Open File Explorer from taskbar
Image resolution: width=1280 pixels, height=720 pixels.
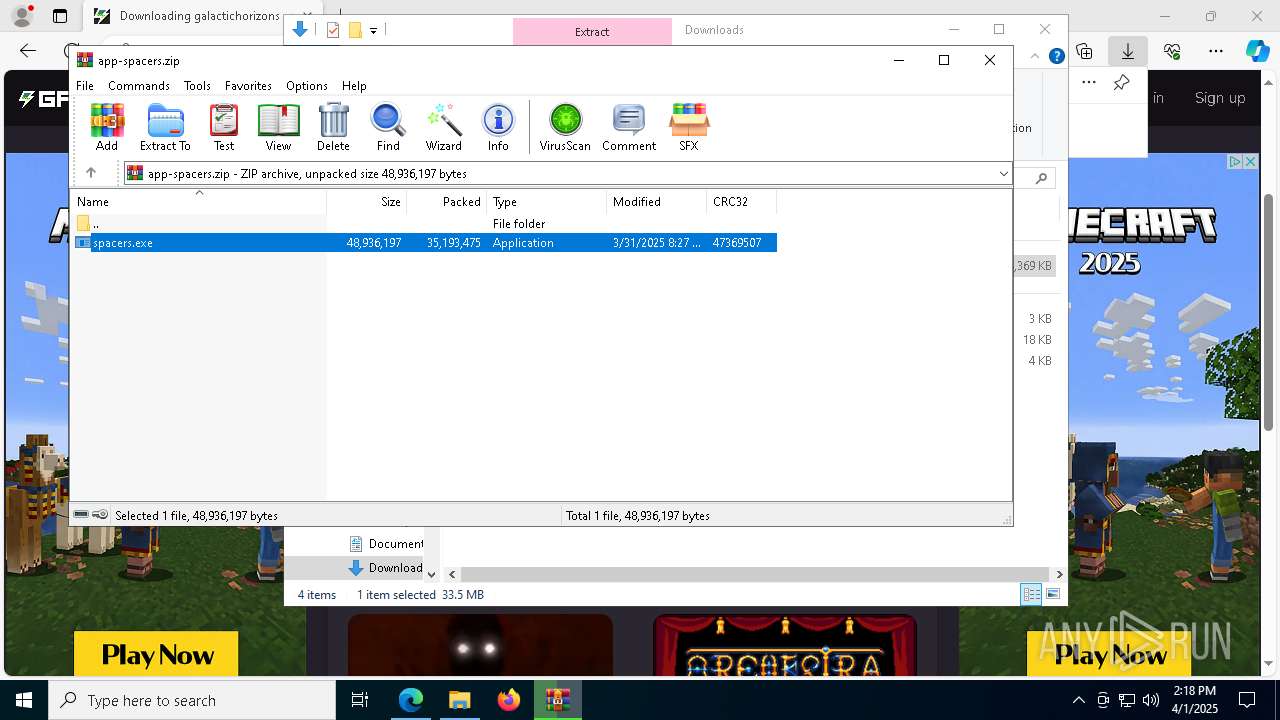coord(459,700)
